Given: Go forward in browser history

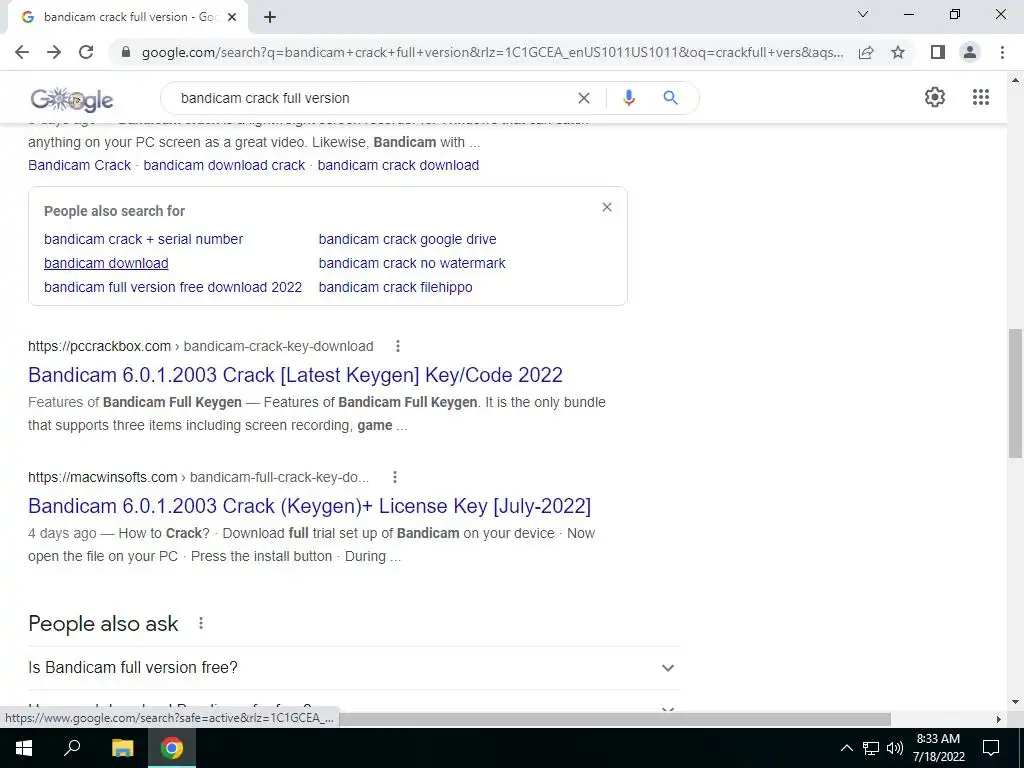Looking at the screenshot, I should [54, 52].
